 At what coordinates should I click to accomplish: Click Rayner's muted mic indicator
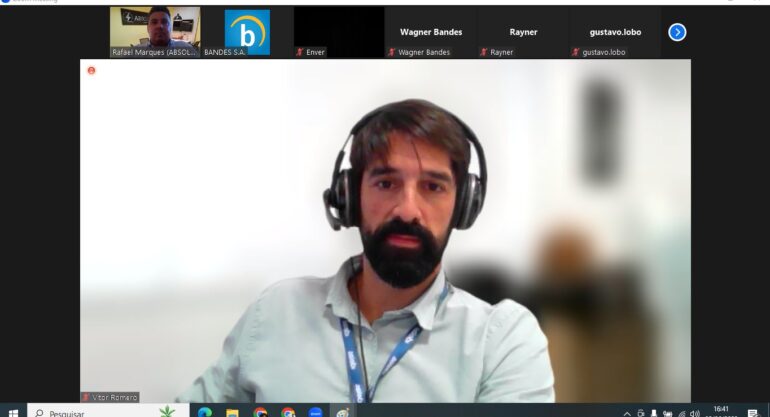484,52
